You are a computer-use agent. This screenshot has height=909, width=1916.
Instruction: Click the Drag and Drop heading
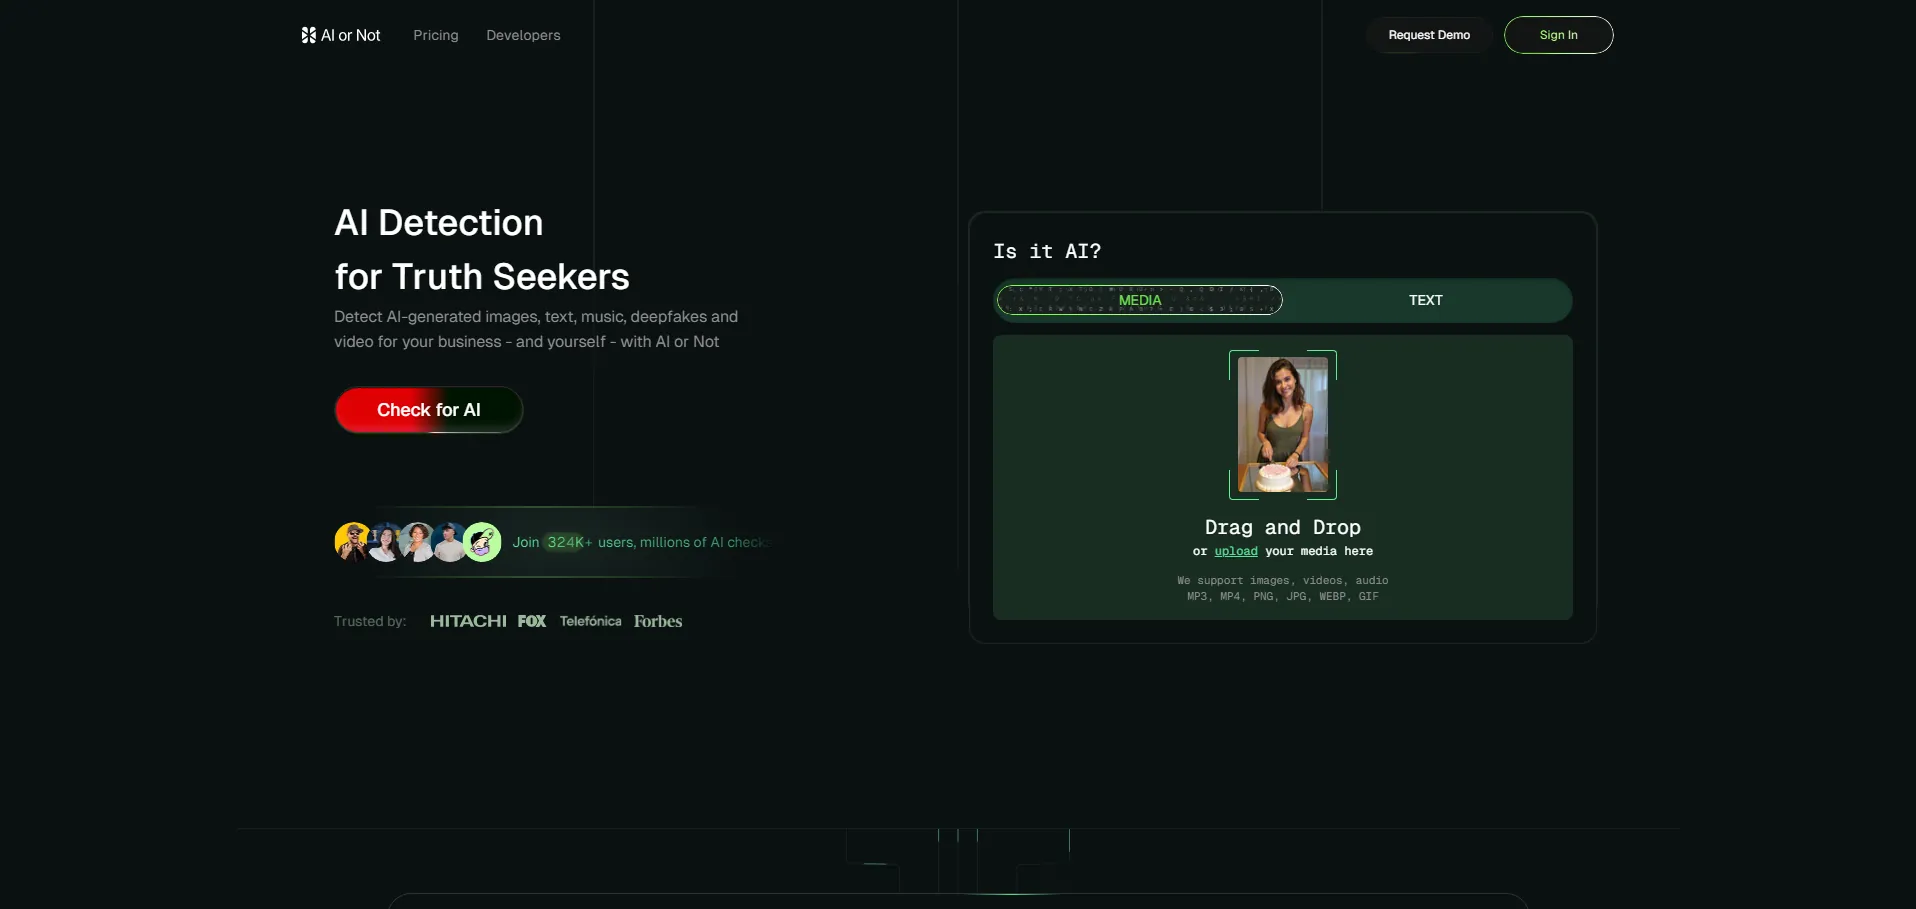(1282, 527)
